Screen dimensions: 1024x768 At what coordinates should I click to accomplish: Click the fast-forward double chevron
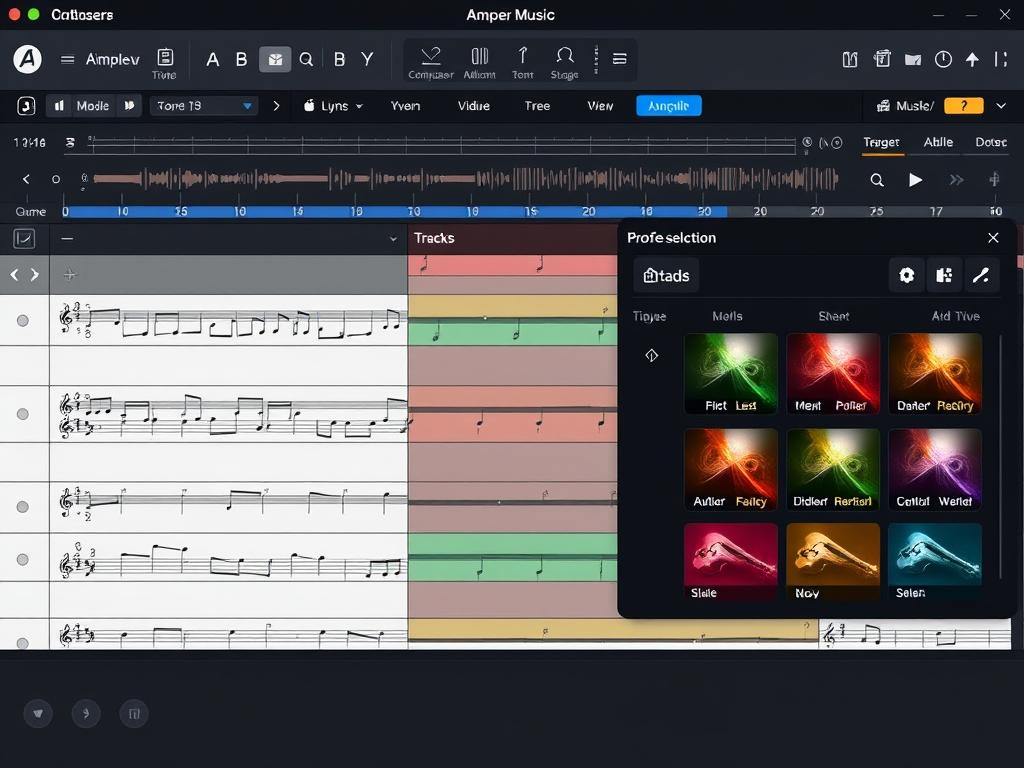(956, 180)
